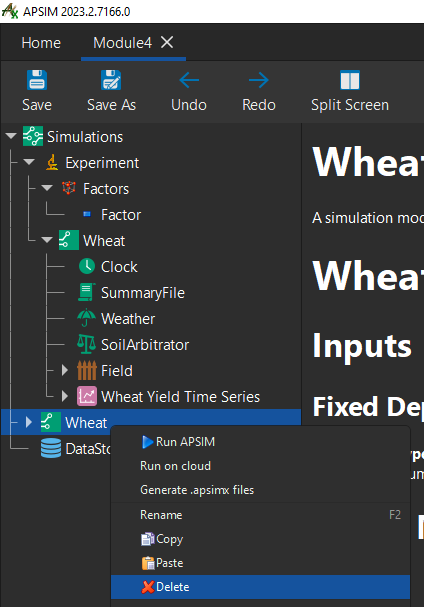Click the Save button label

pyautogui.click(x=37, y=105)
